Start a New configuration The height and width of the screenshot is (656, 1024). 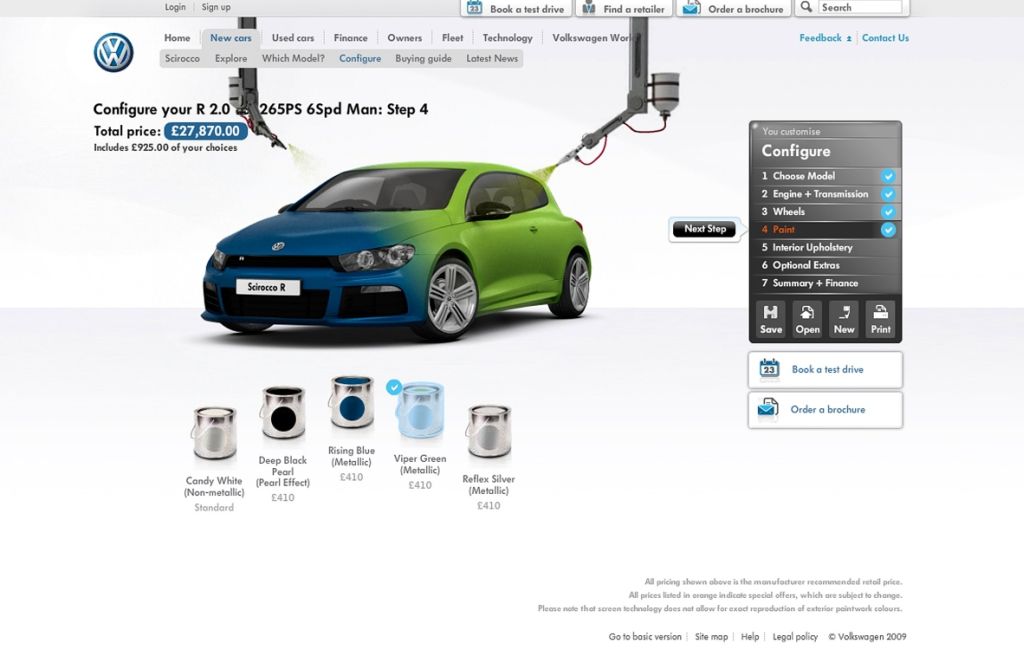844,319
